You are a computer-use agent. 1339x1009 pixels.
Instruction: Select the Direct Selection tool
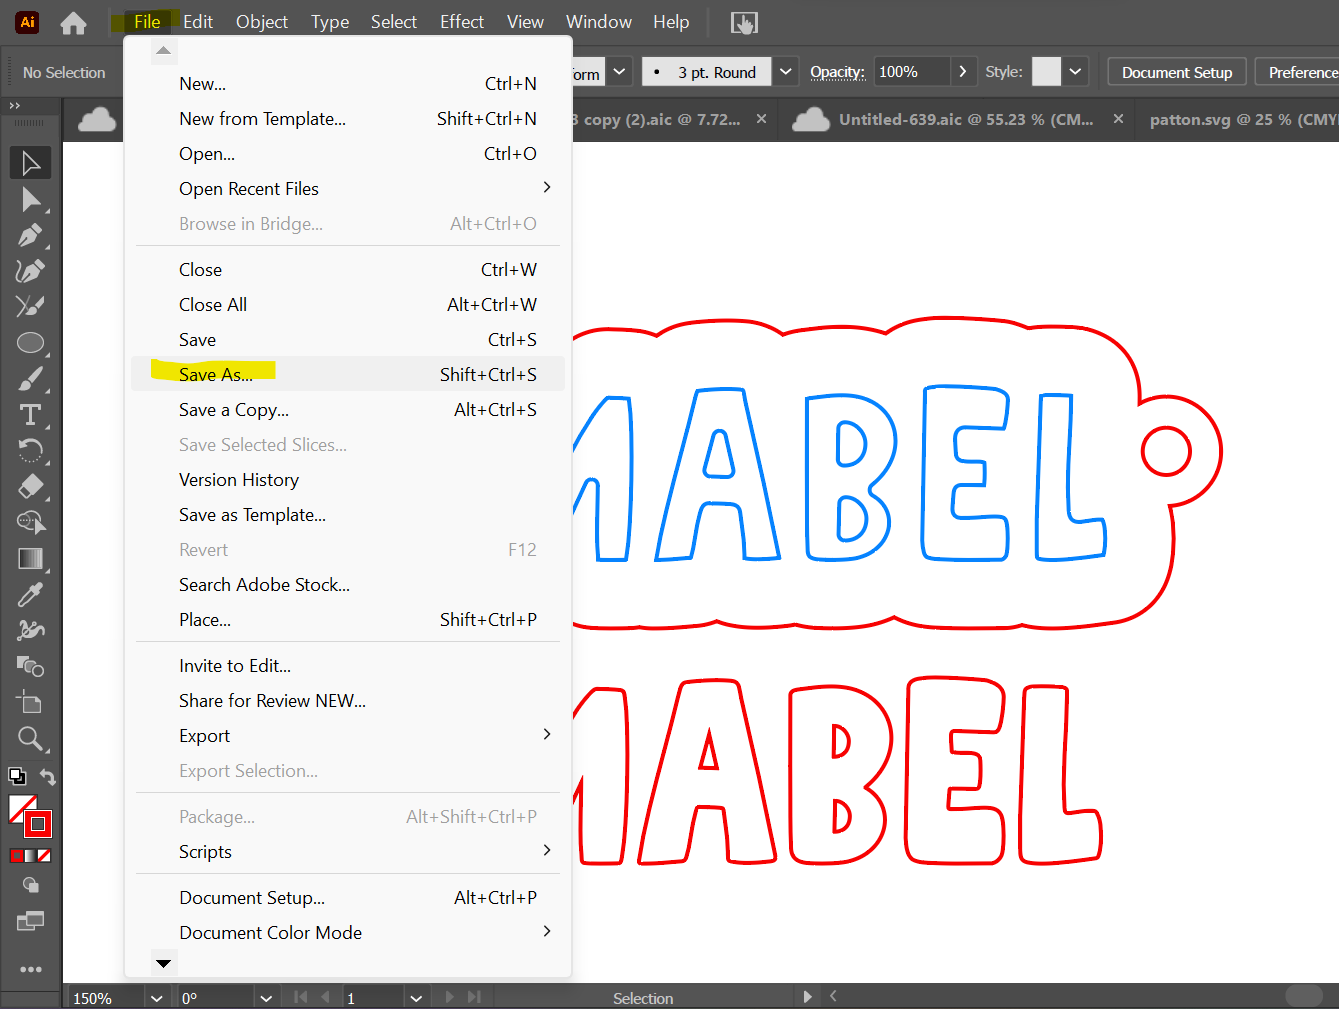click(30, 200)
